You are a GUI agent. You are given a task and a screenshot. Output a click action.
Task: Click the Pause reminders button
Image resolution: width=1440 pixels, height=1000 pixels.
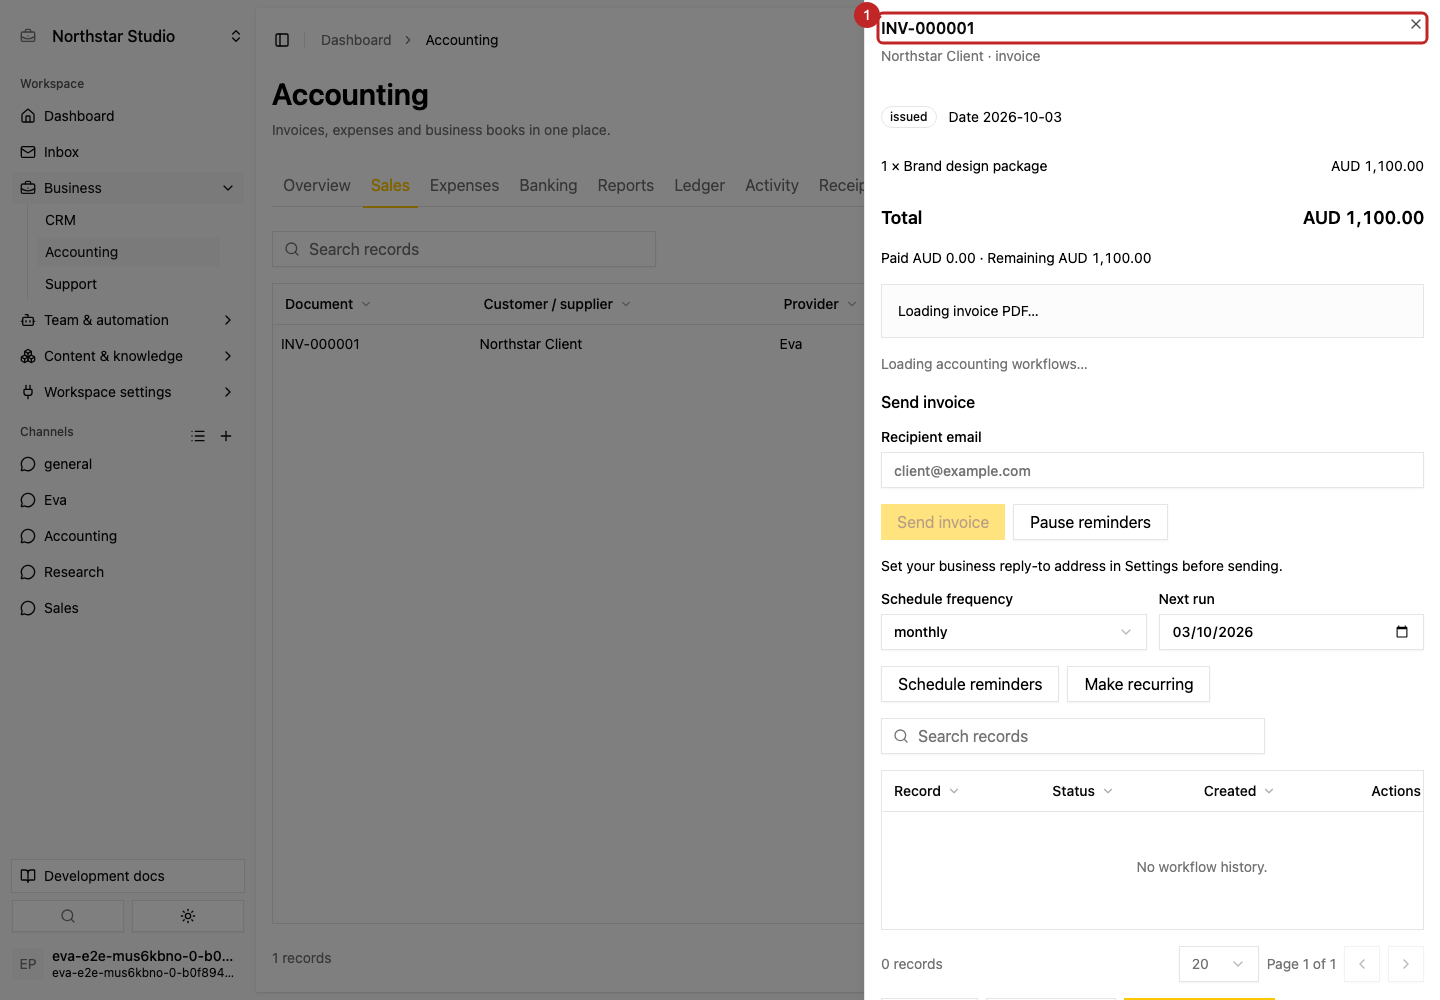click(1090, 522)
